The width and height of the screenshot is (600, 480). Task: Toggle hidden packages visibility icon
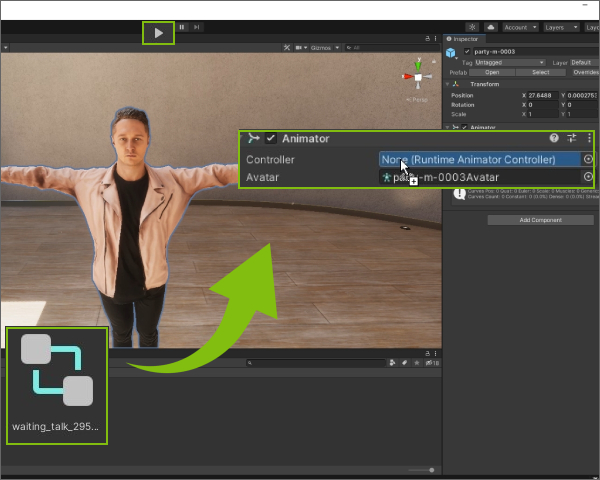(x=432, y=363)
